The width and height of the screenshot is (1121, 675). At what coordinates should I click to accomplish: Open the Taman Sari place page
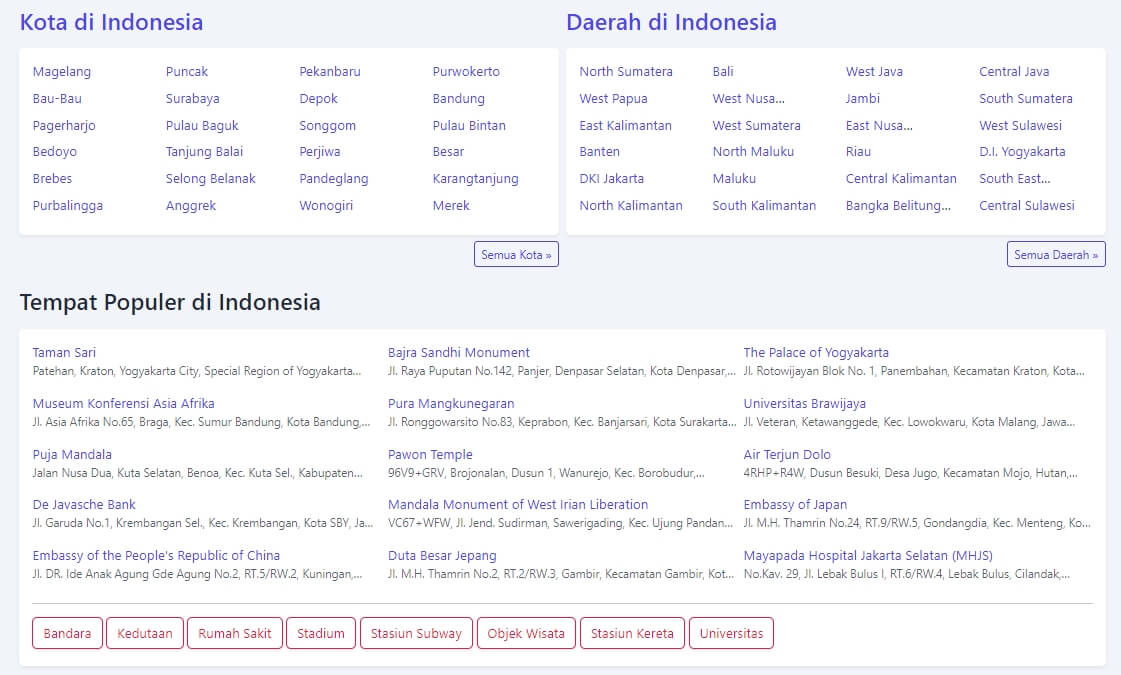[64, 352]
